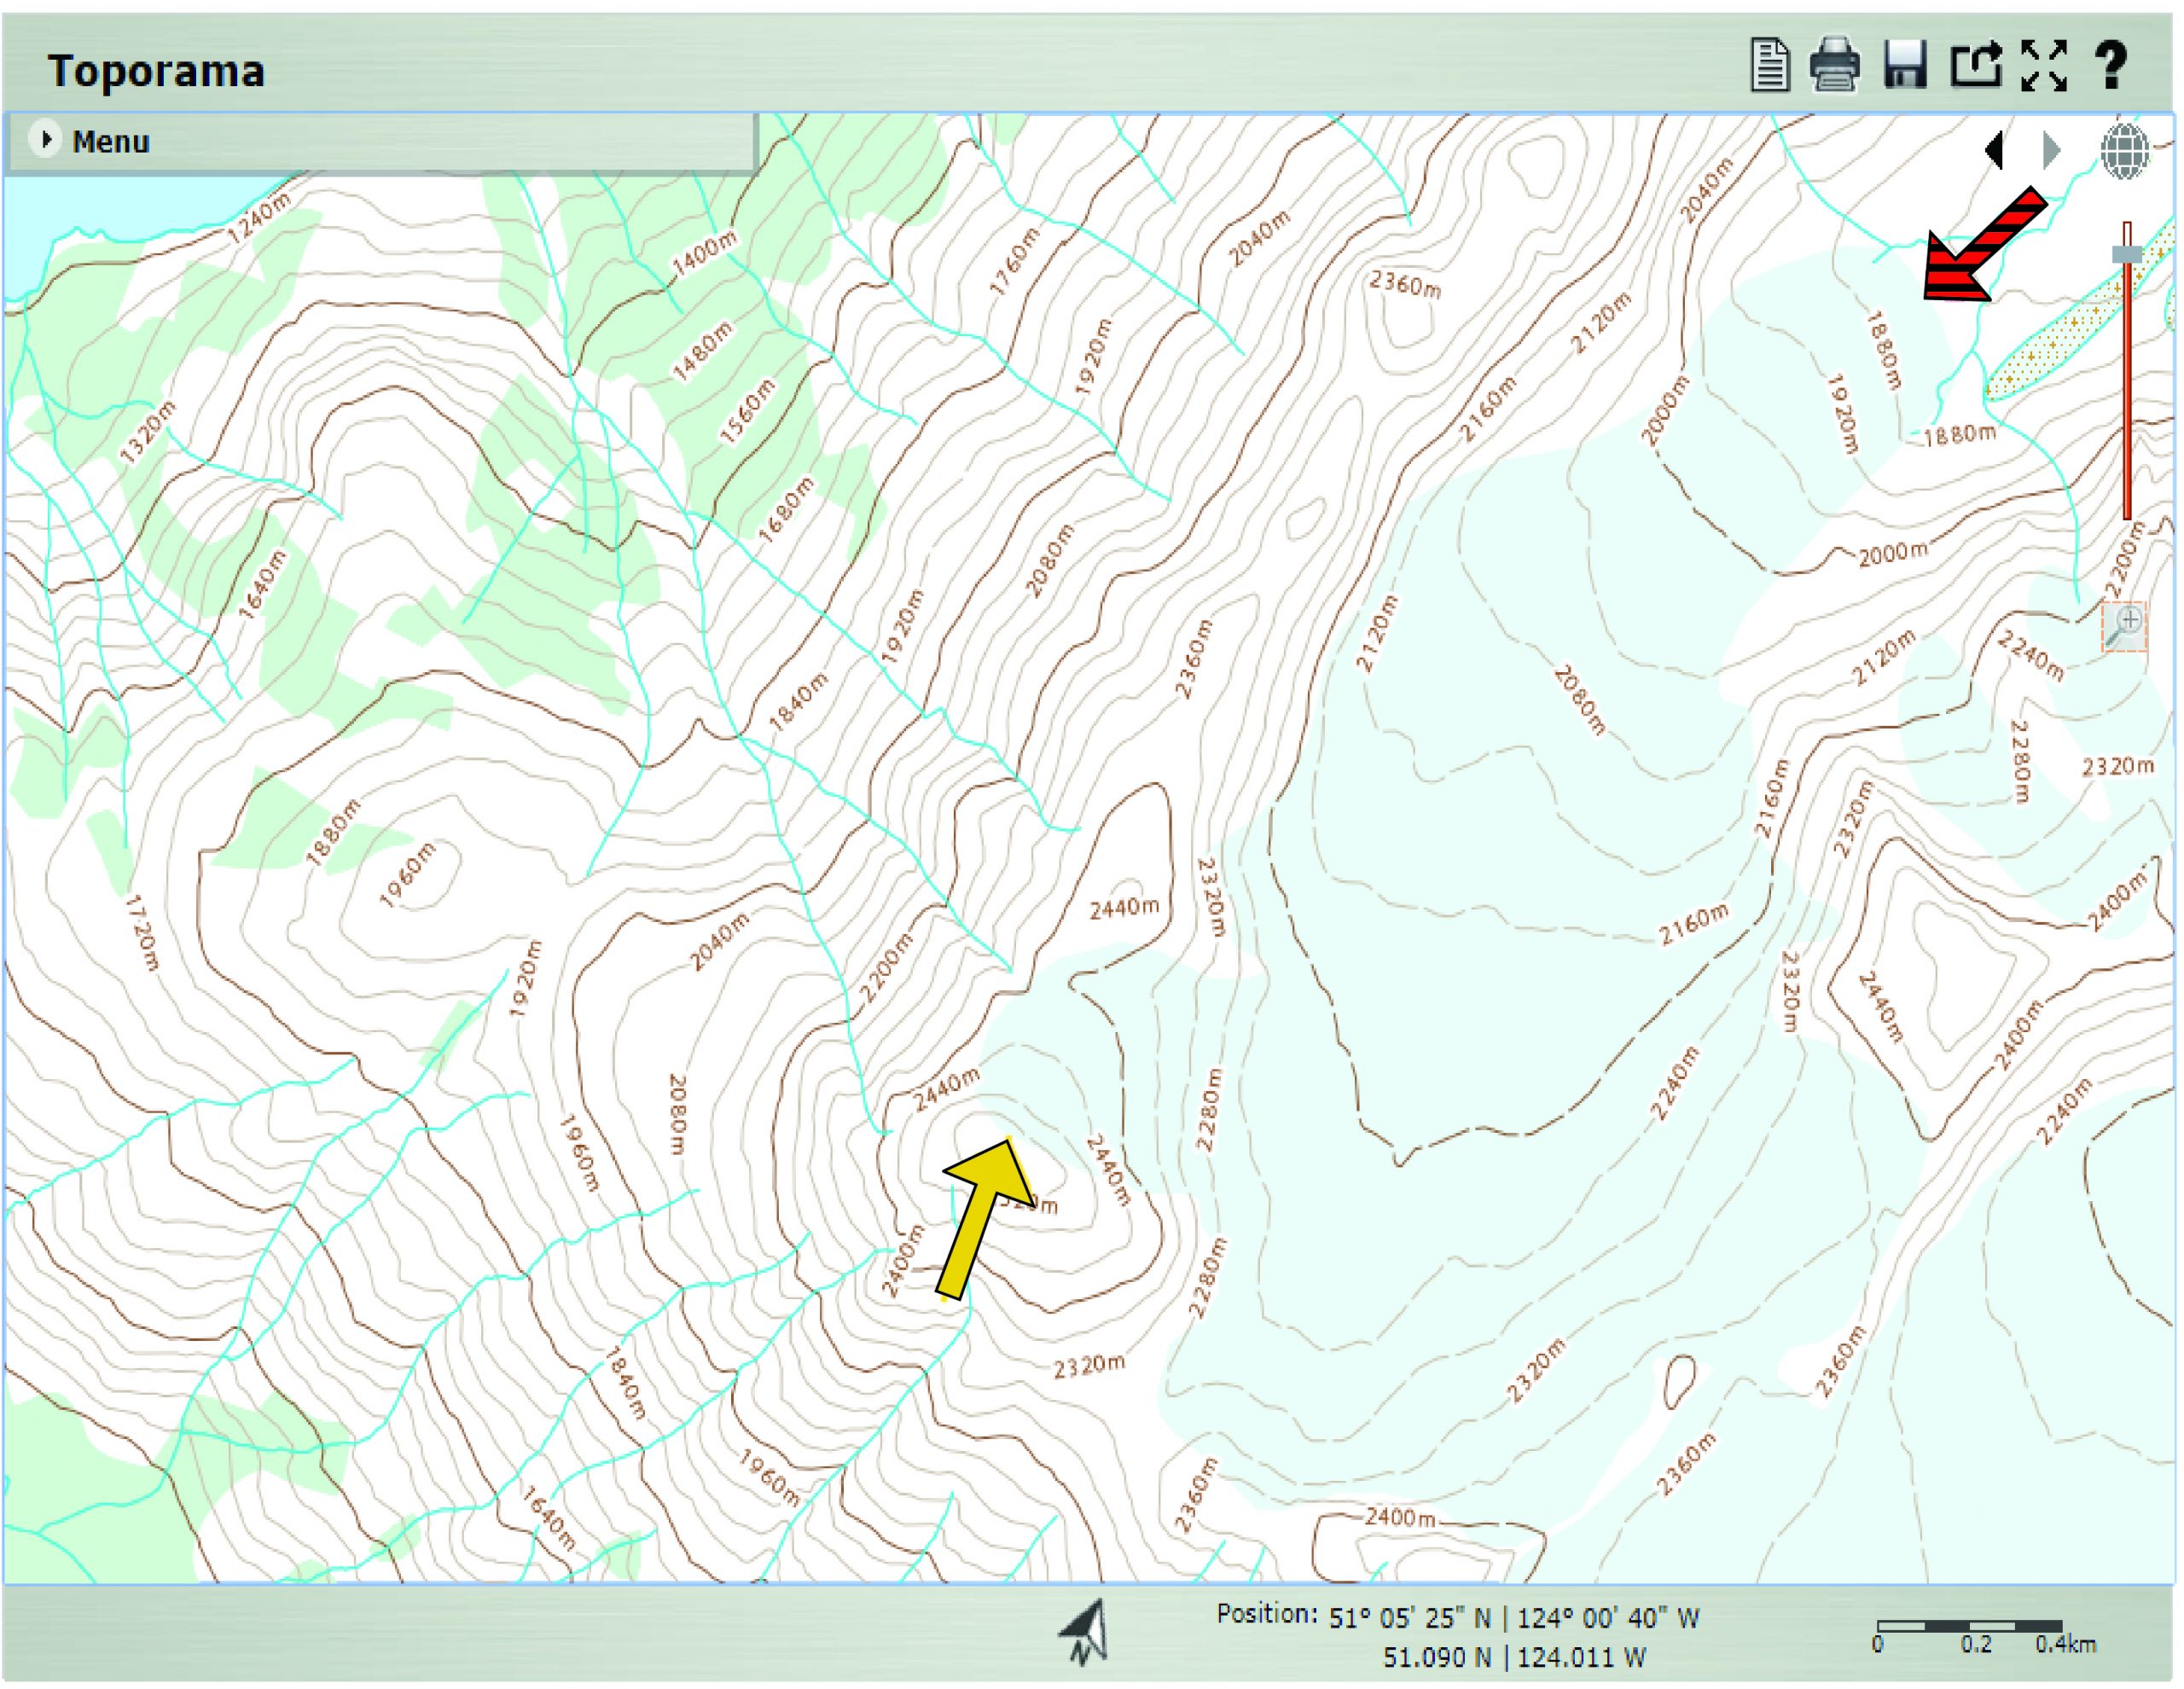2184x1689 pixels.
Task: Click the triangle arrow beside Menu
Action: point(45,139)
